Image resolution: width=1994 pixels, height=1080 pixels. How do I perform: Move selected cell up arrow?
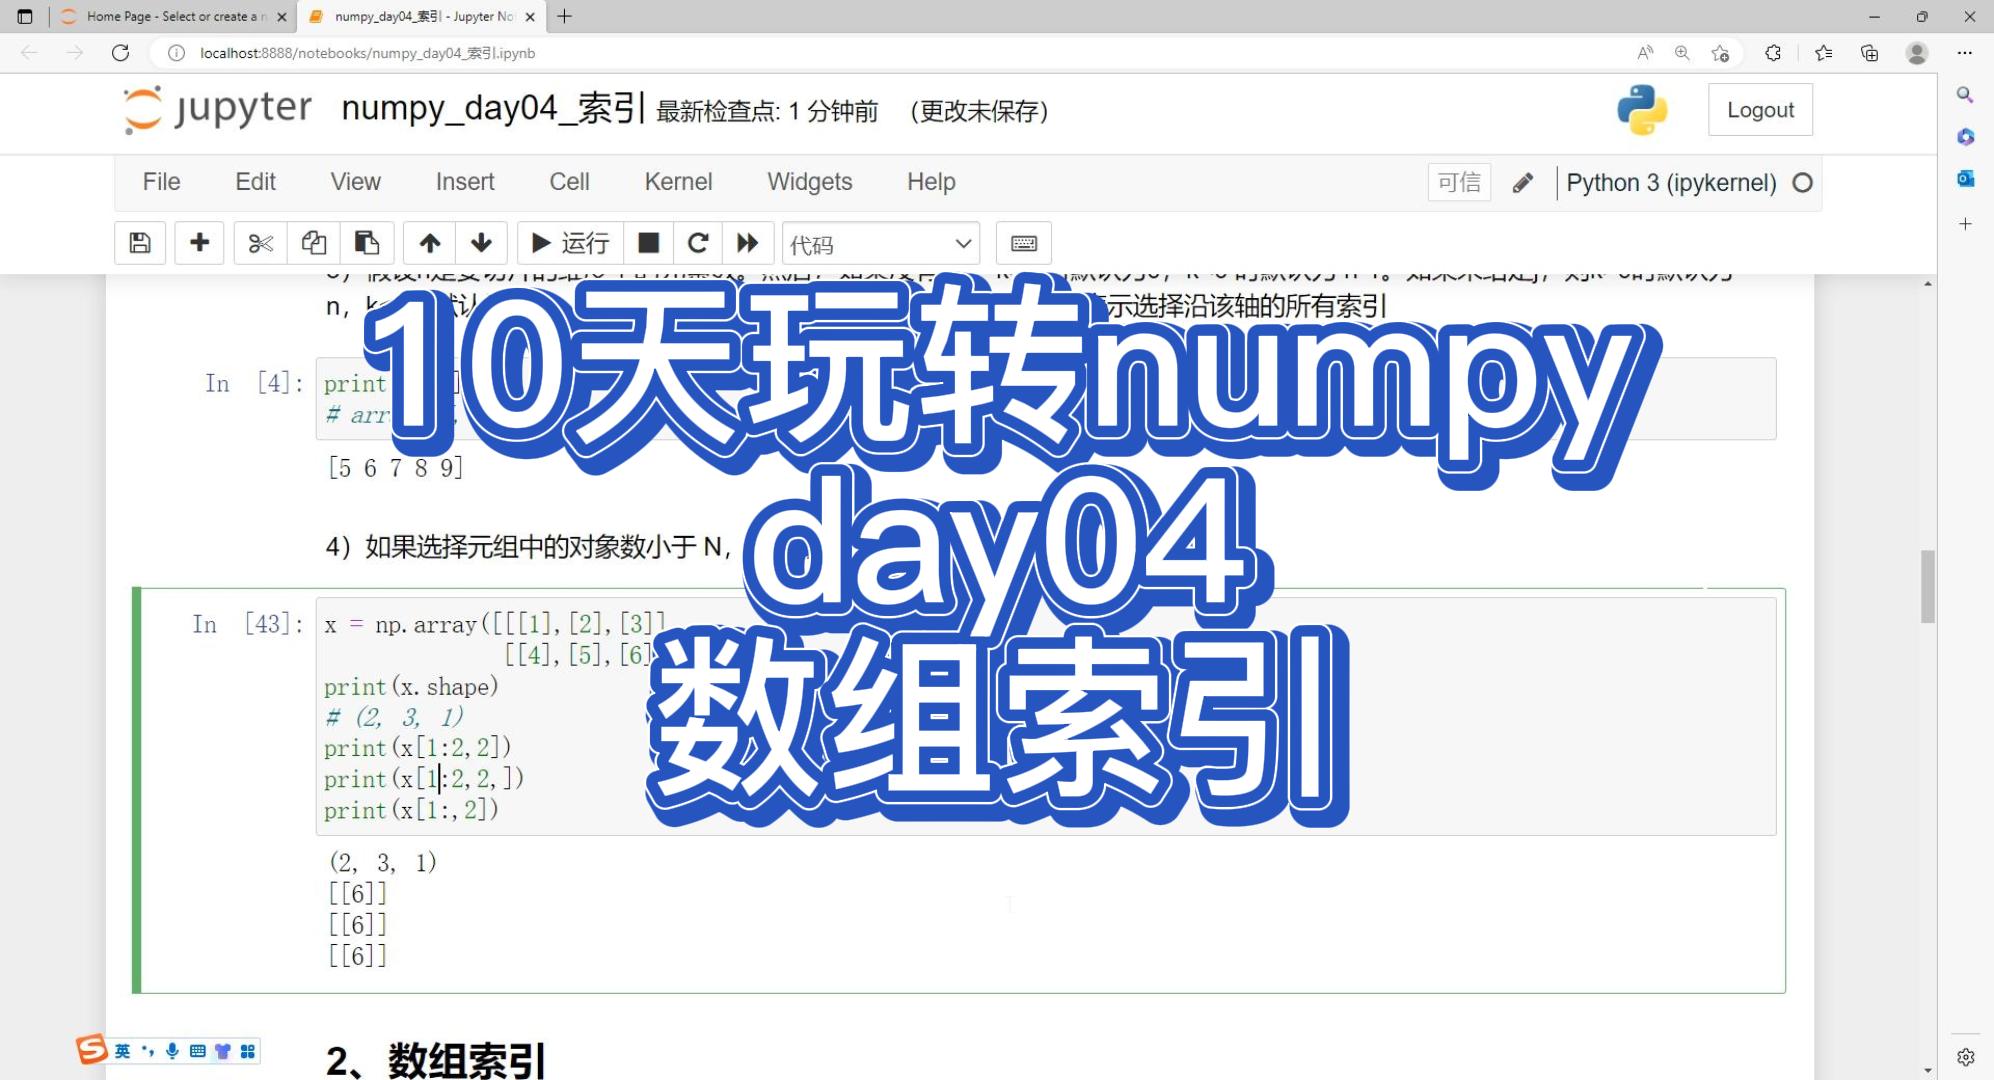(x=430, y=243)
